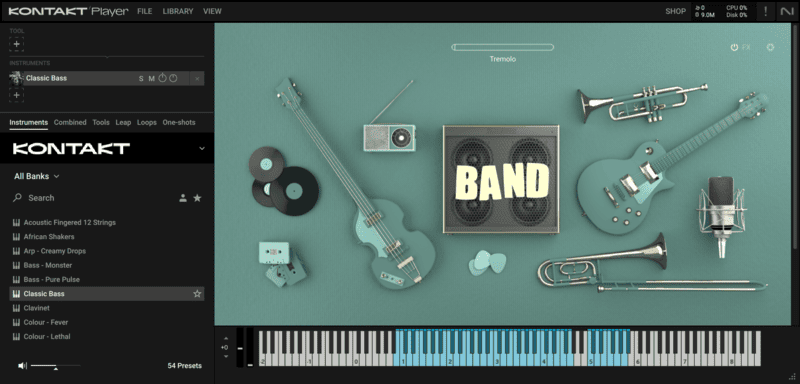Screen dimensions: 800x384
Task: Filter by user presets icon
Action: (183, 198)
